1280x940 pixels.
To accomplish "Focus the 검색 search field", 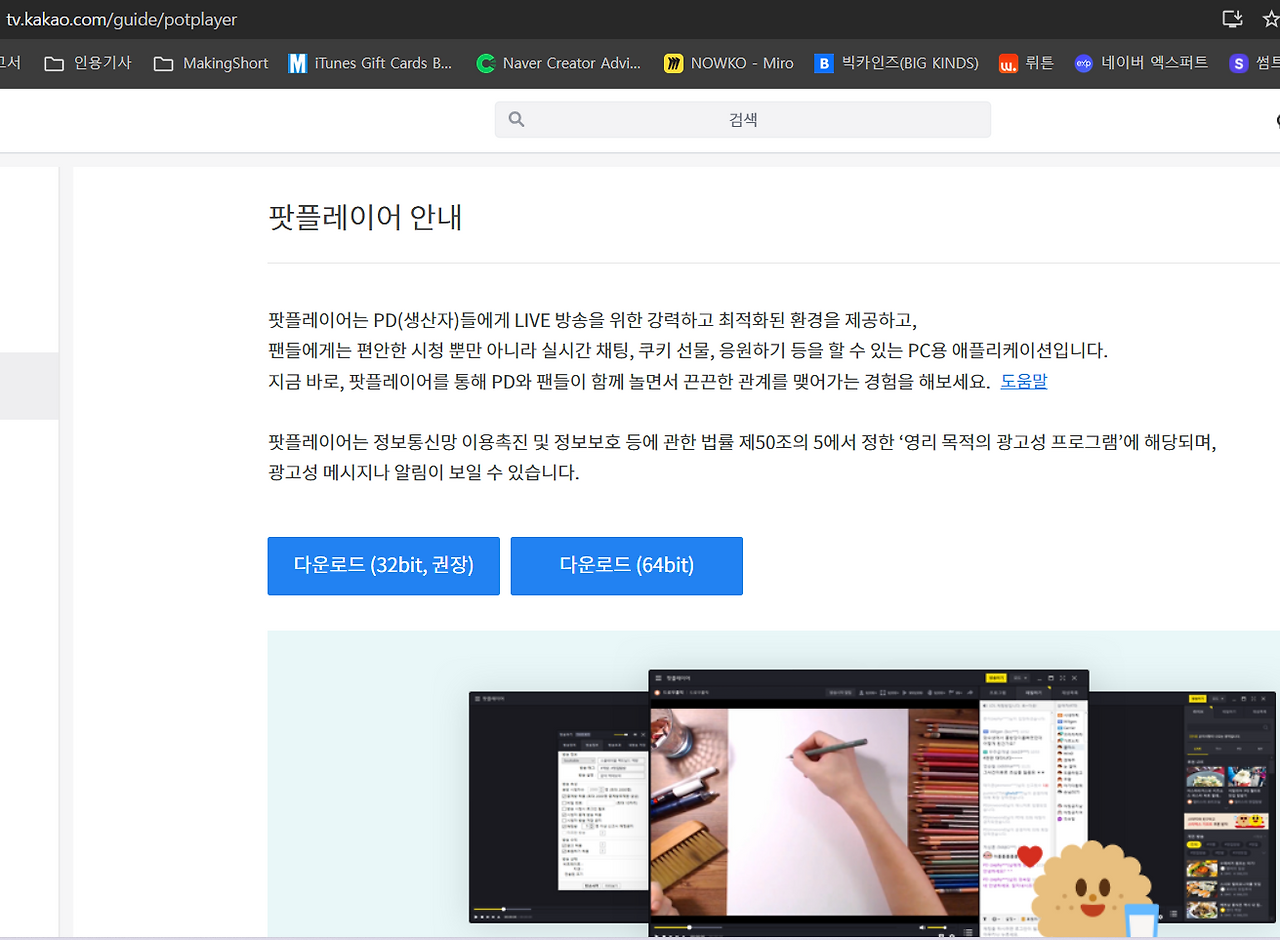I will [x=743, y=119].
